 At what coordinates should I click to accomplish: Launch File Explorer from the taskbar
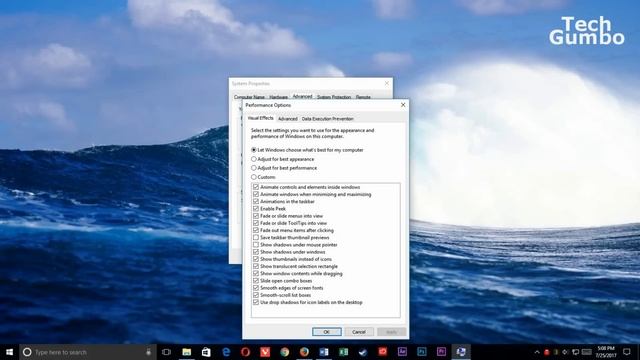[187, 352]
